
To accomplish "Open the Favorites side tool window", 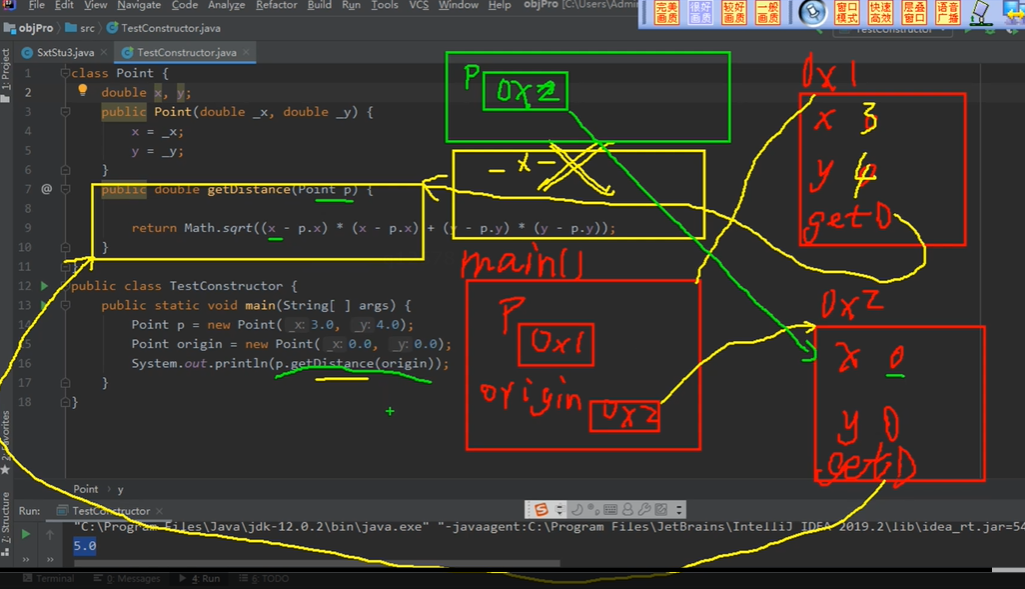I will point(6,443).
